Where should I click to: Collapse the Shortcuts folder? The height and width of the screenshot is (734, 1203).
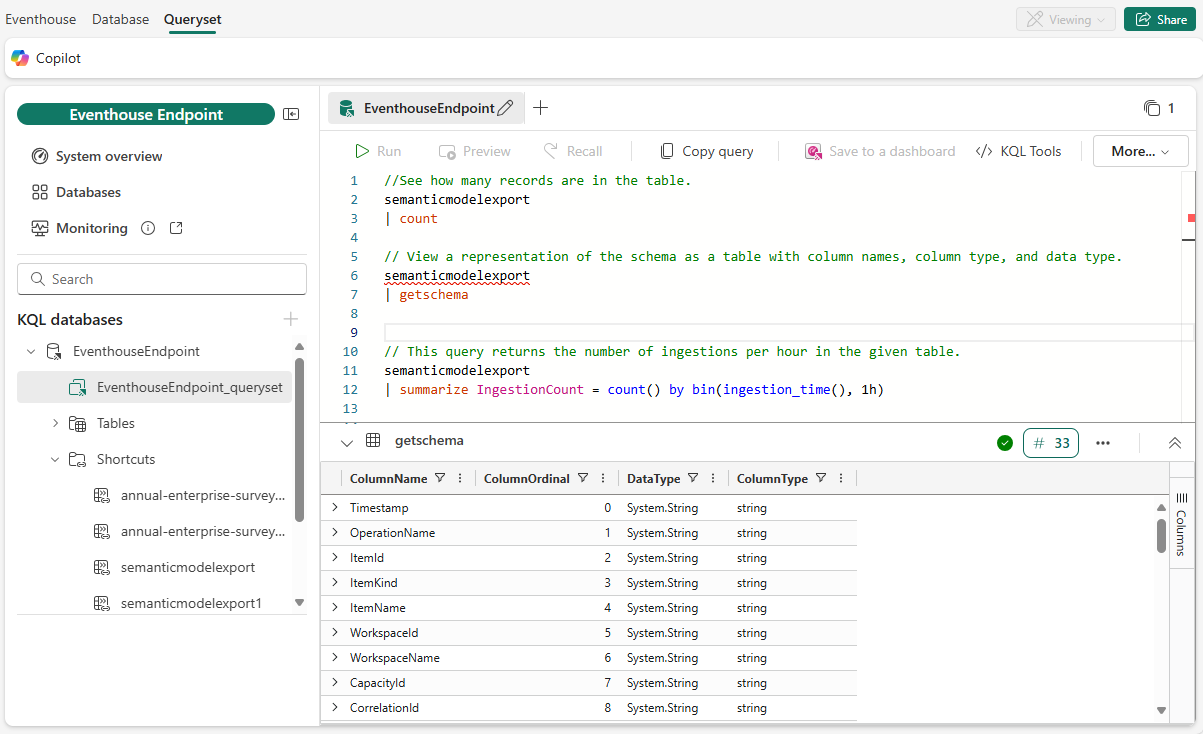(55, 459)
